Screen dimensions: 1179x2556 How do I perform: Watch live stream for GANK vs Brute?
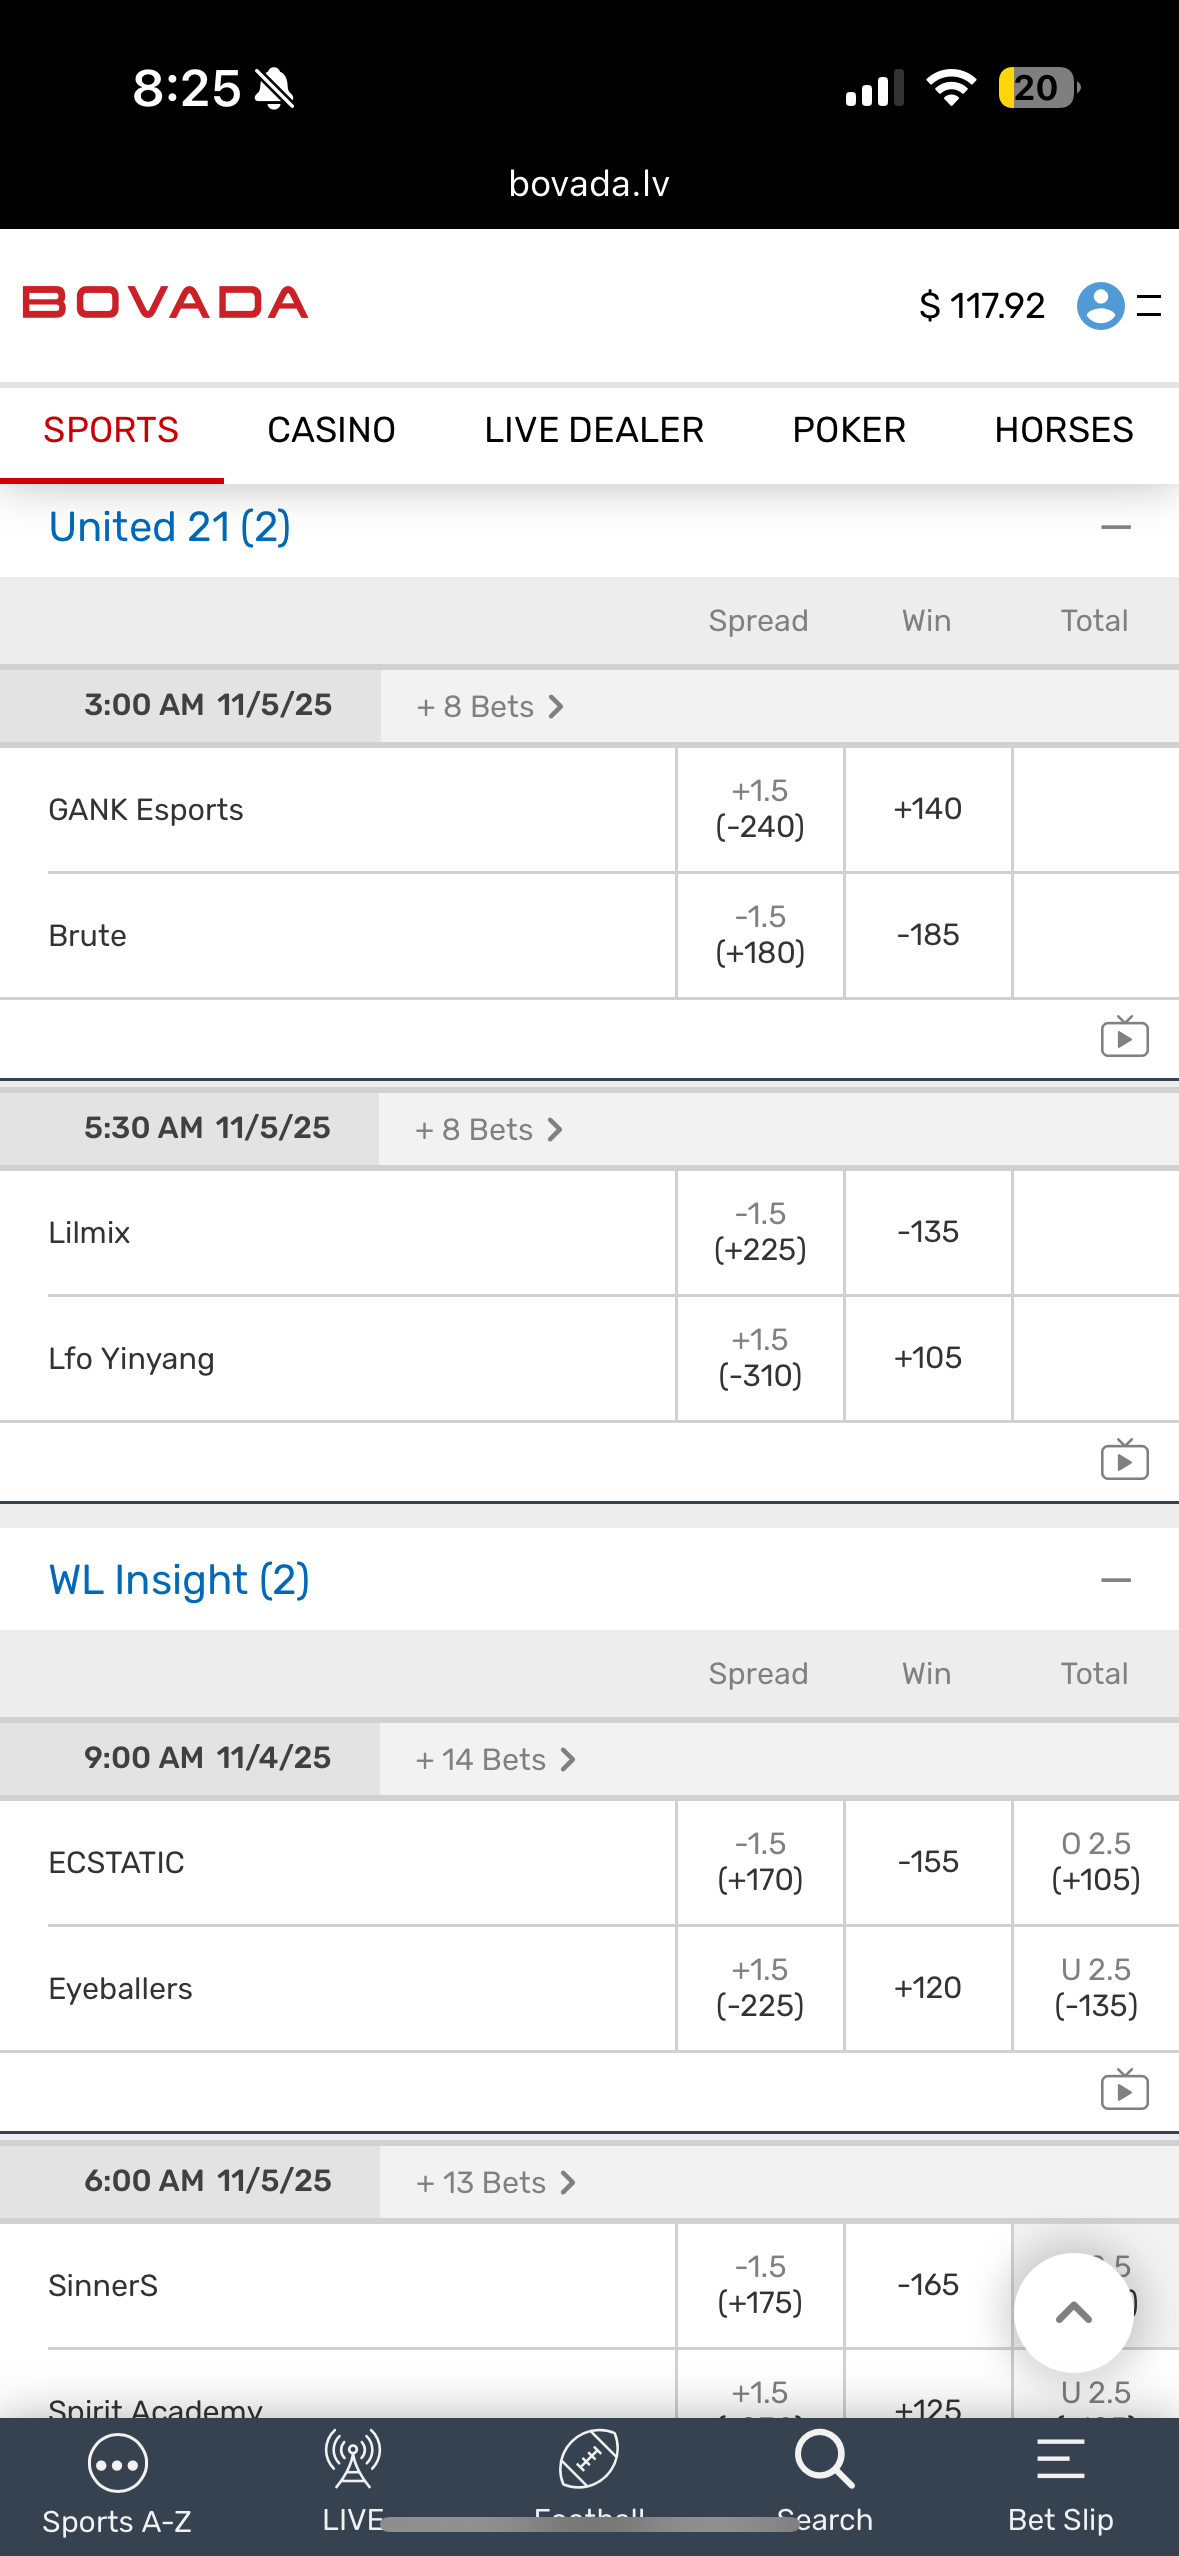click(1124, 1037)
